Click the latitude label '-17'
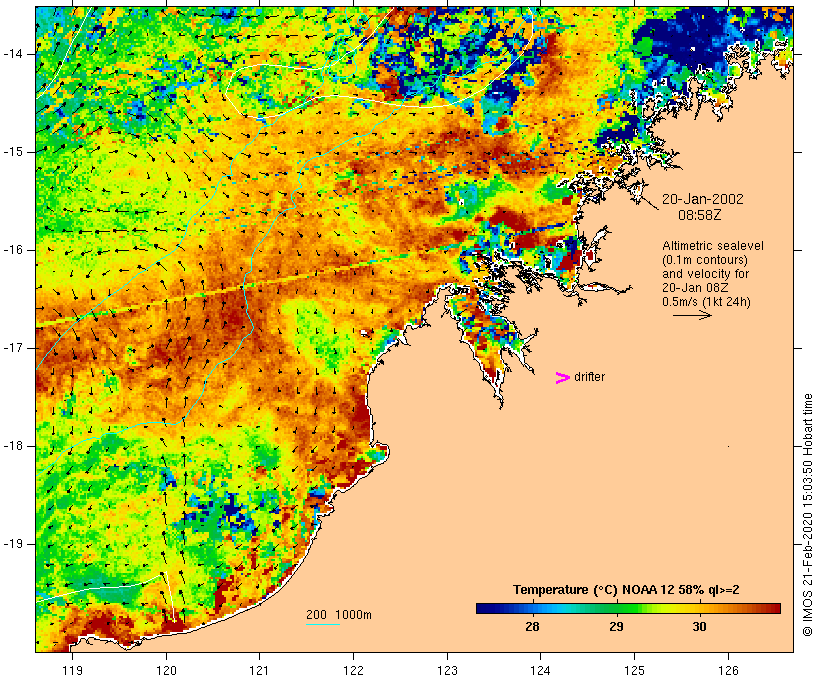The image size is (820, 680). tap(13, 348)
